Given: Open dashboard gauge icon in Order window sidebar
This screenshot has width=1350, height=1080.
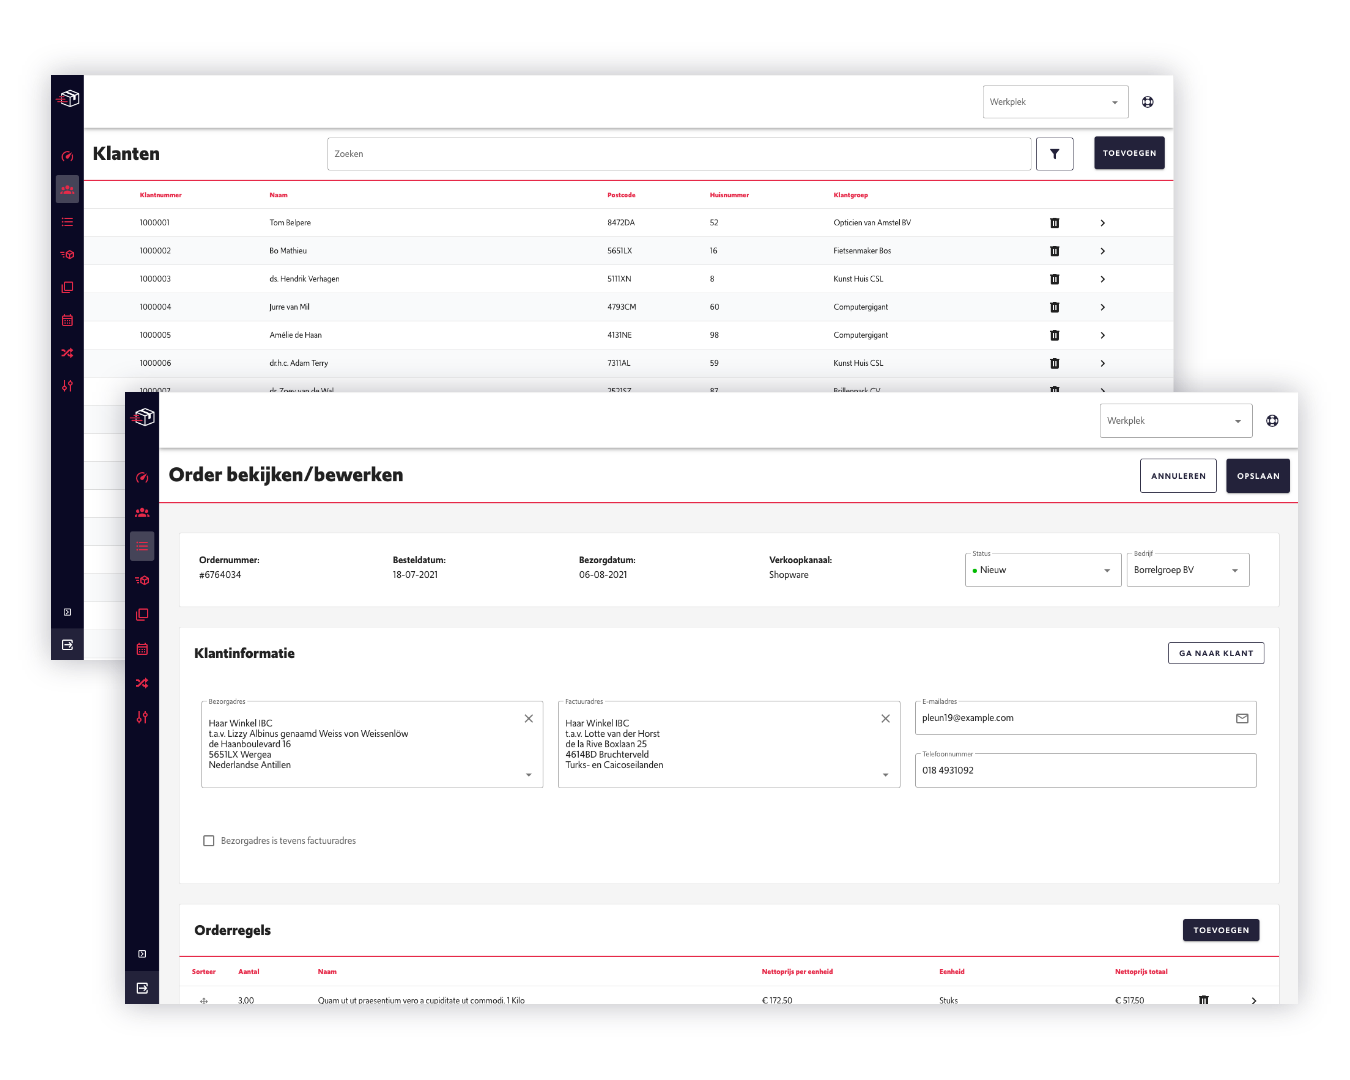Looking at the screenshot, I should point(142,478).
